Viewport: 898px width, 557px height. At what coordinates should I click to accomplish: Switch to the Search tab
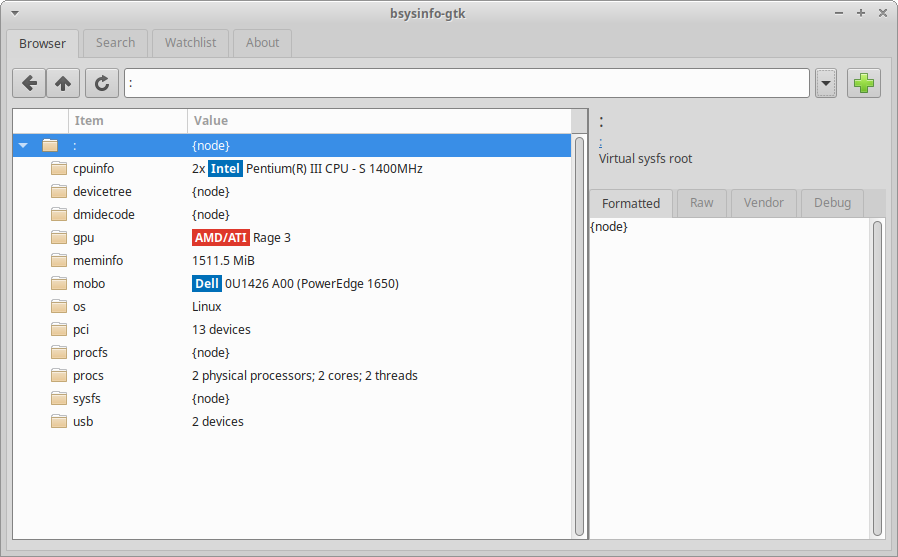(115, 43)
